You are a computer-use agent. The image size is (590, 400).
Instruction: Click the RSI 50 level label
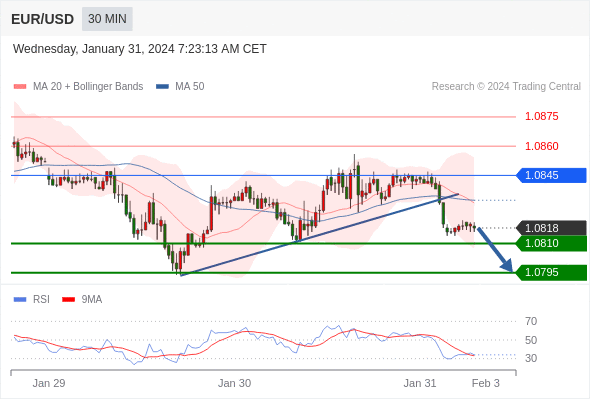531,340
